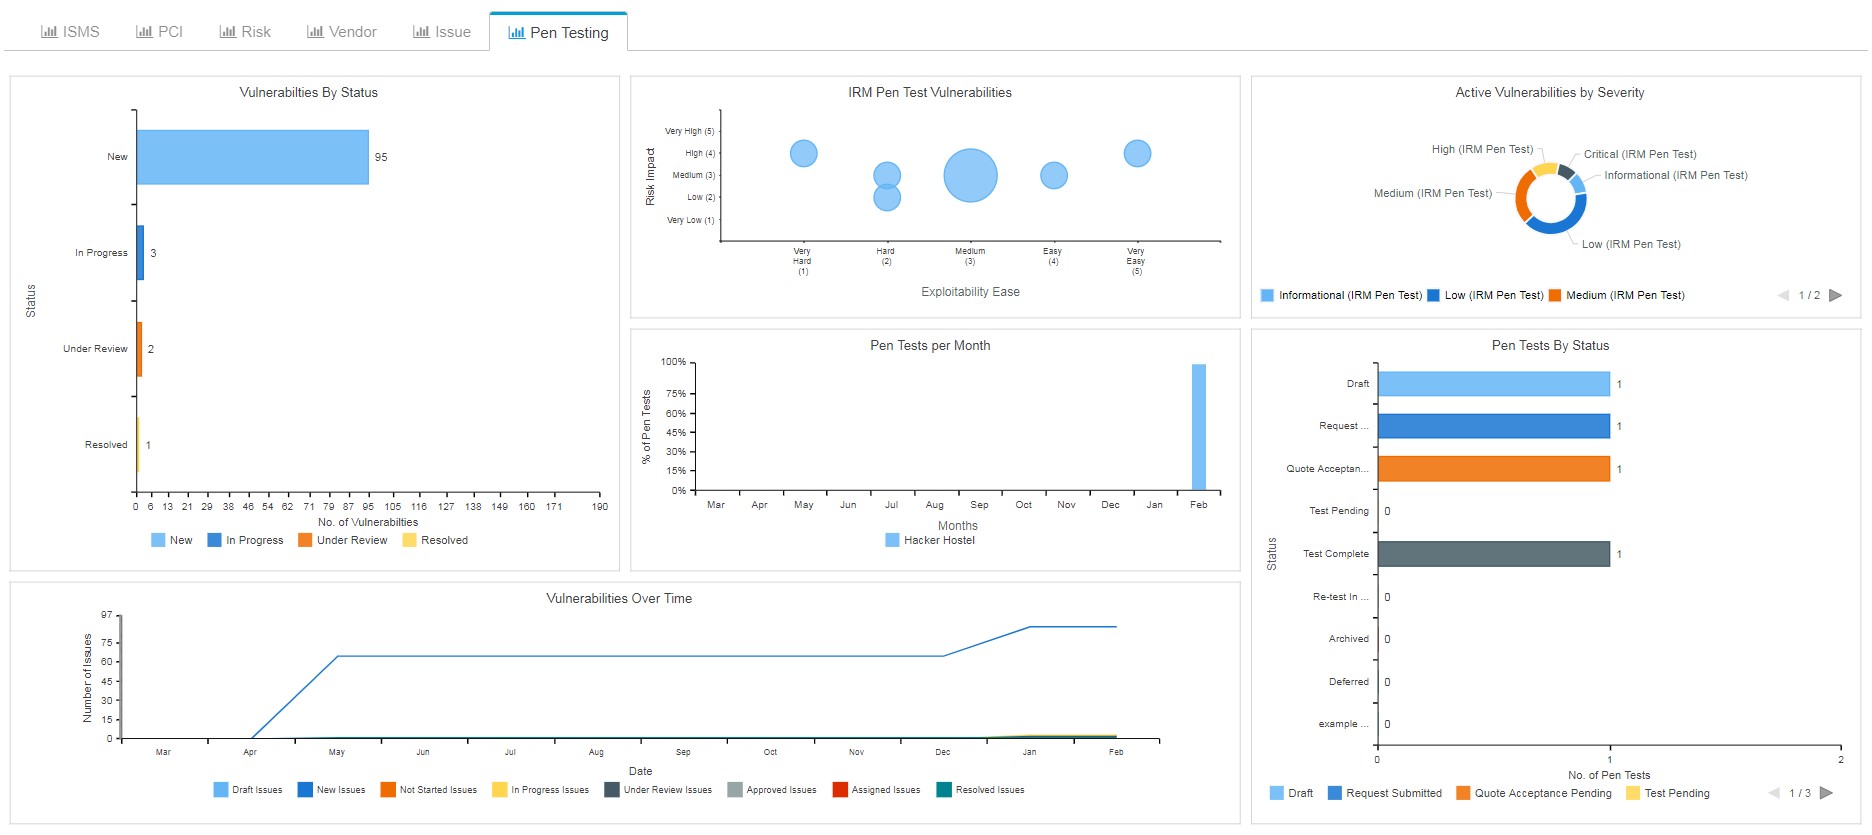Toggle Draft Issues legend in Vulnerabilities Over Time
The height and width of the screenshot is (835, 1872).
248,790
